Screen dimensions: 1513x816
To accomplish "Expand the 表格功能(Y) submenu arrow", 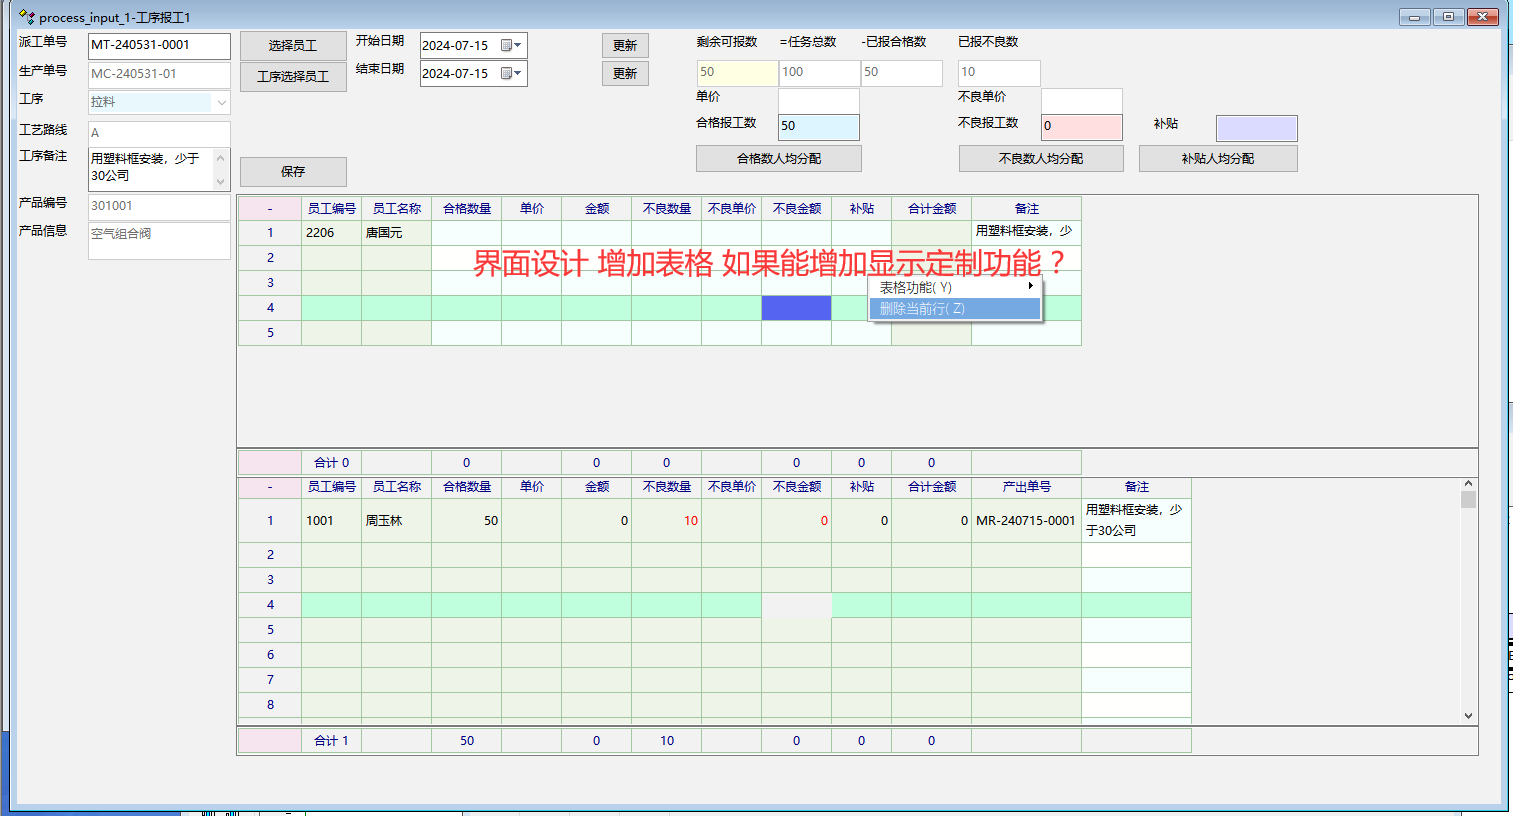I will tap(1030, 286).
